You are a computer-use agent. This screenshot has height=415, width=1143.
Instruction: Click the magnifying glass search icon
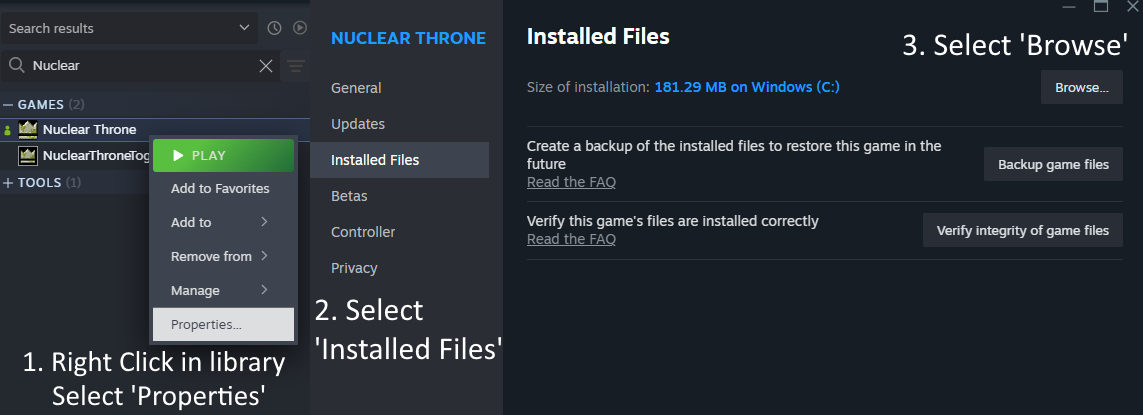point(16,66)
